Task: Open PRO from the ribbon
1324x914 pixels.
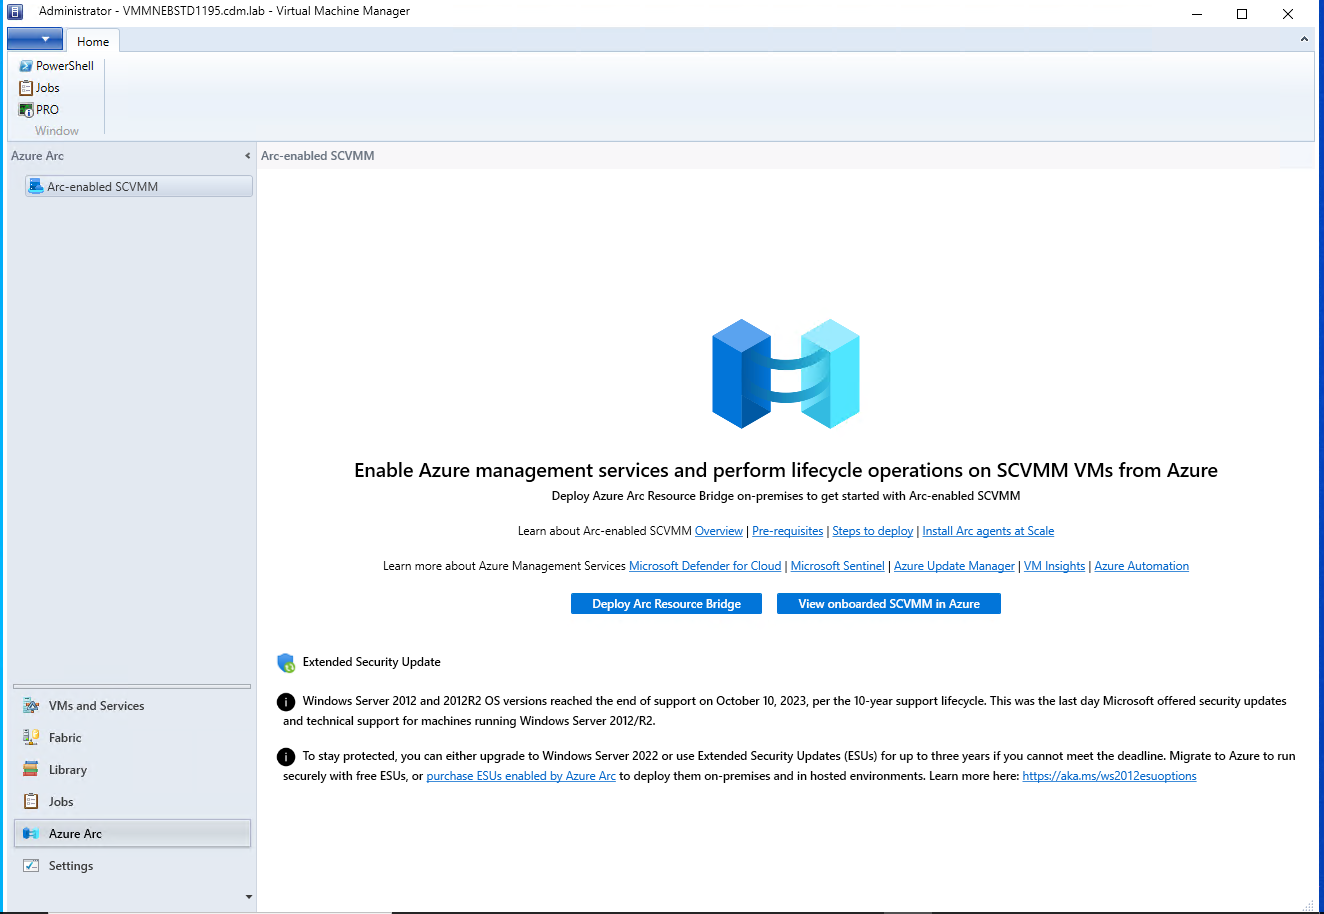Action: 39,109
